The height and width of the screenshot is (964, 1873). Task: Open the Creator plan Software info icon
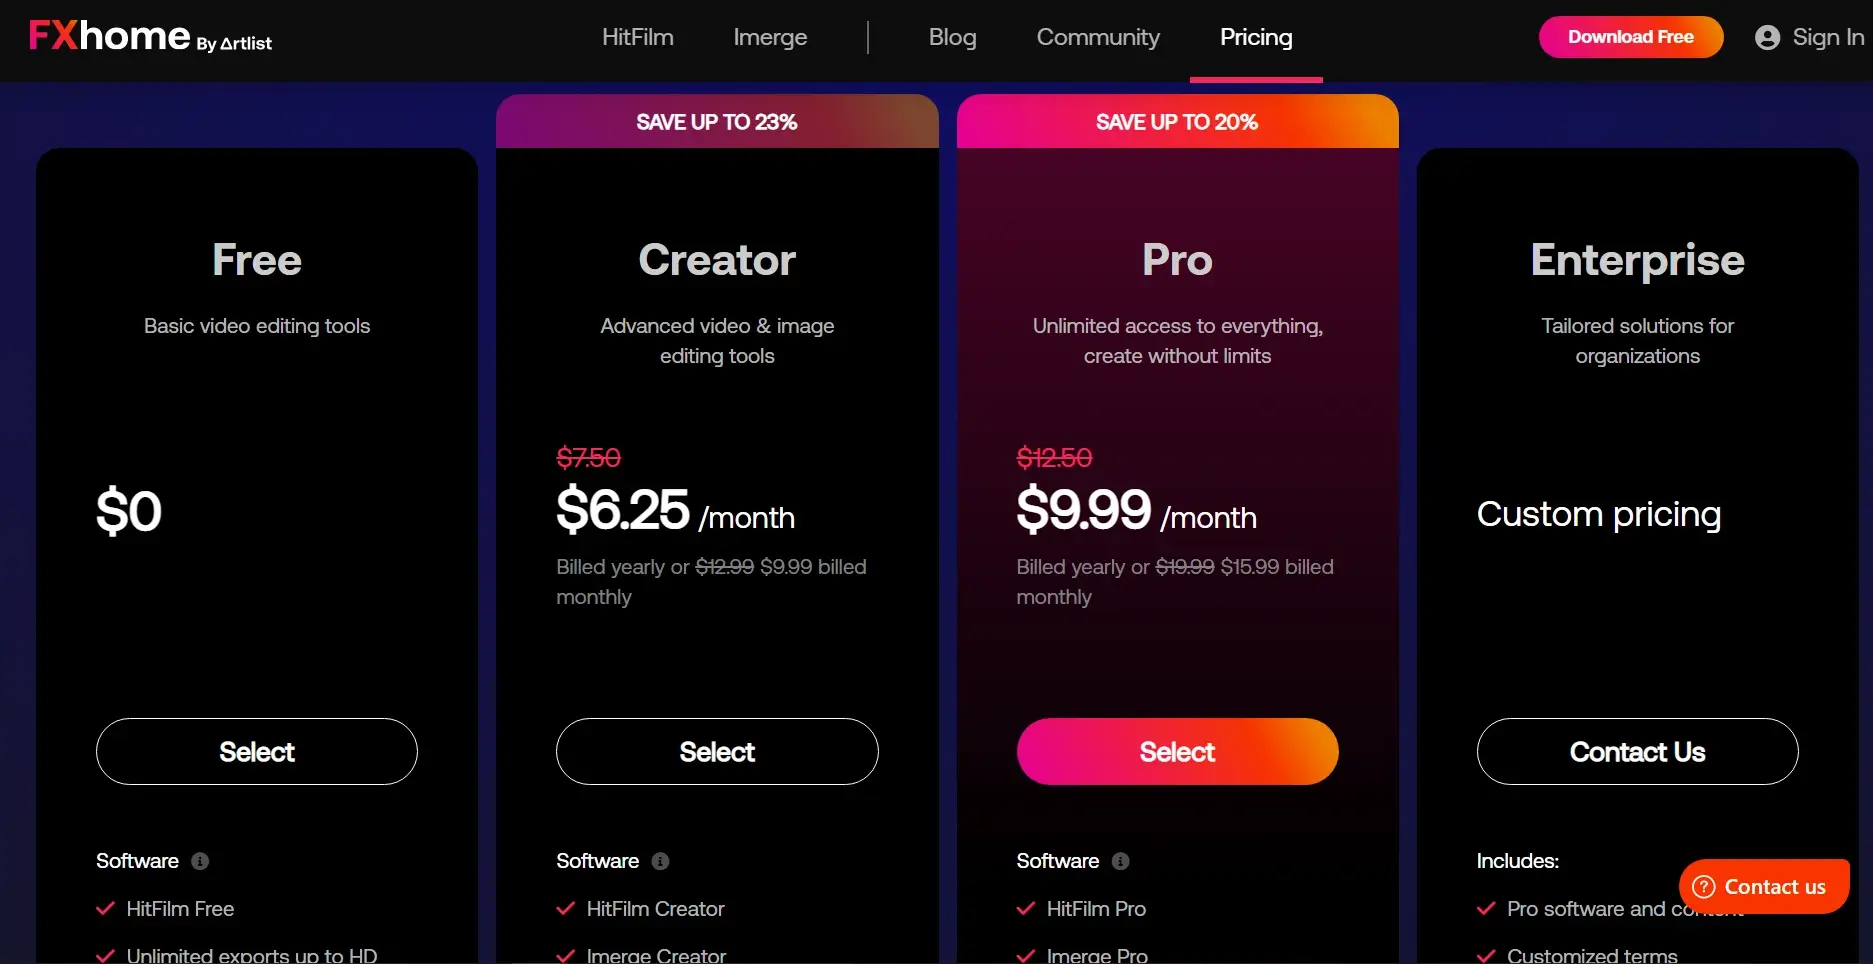[660, 861]
